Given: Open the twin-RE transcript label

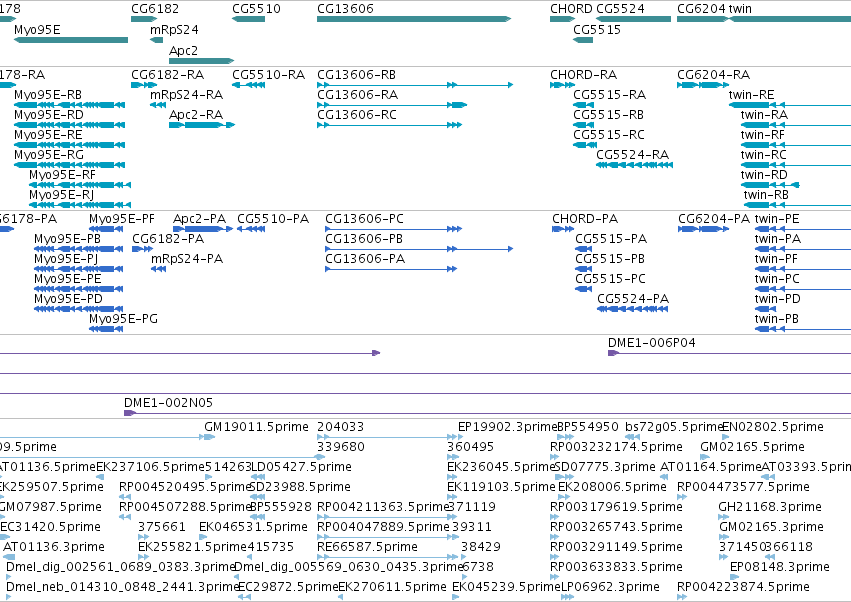Looking at the screenshot, I should click(751, 94).
